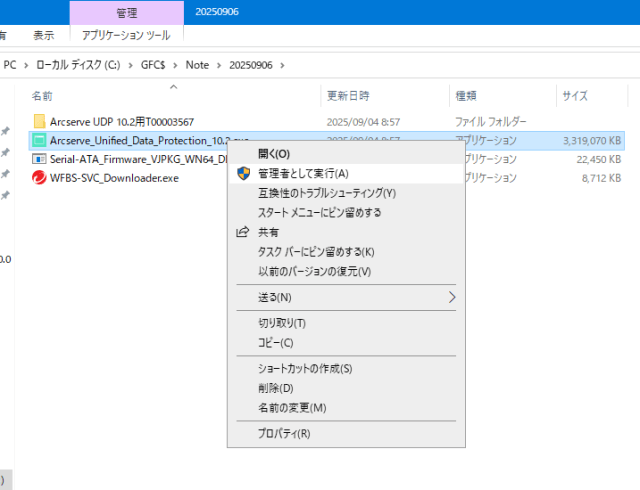Sort by 更新日時 column header
The image size is (640, 490).
pyautogui.click(x=348, y=96)
